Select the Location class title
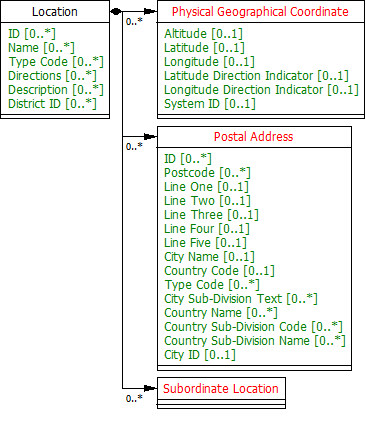Image resolution: width=366 pixels, height=423 pixels. click(x=55, y=12)
